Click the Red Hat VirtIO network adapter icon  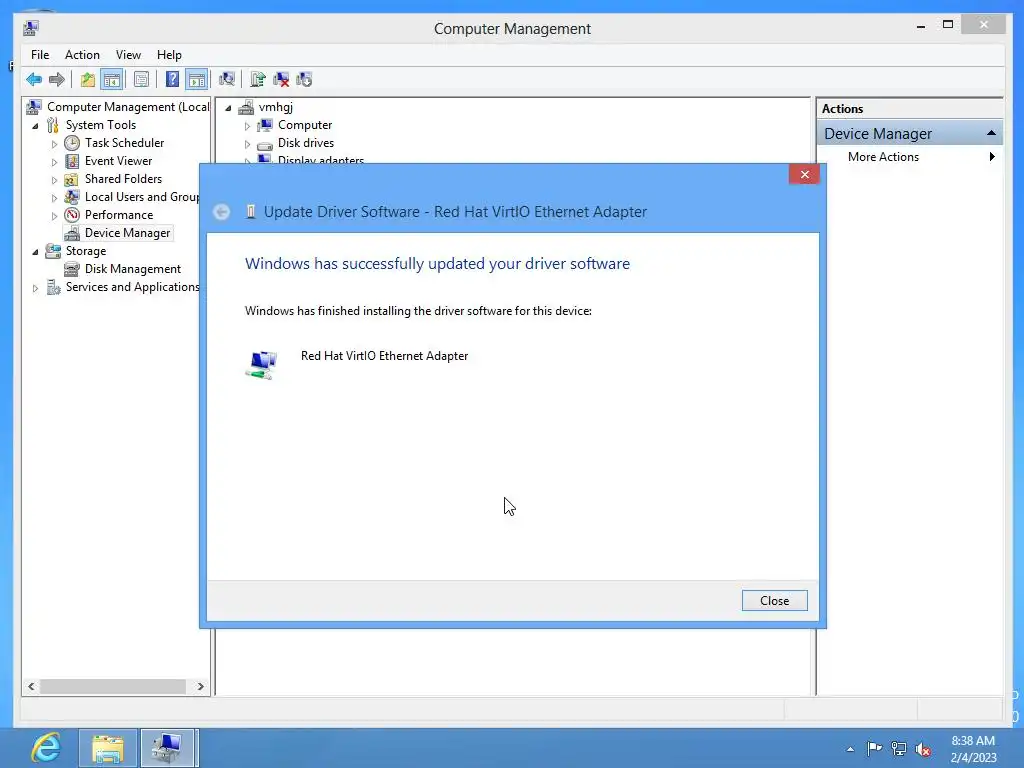pyautogui.click(x=262, y=364)
